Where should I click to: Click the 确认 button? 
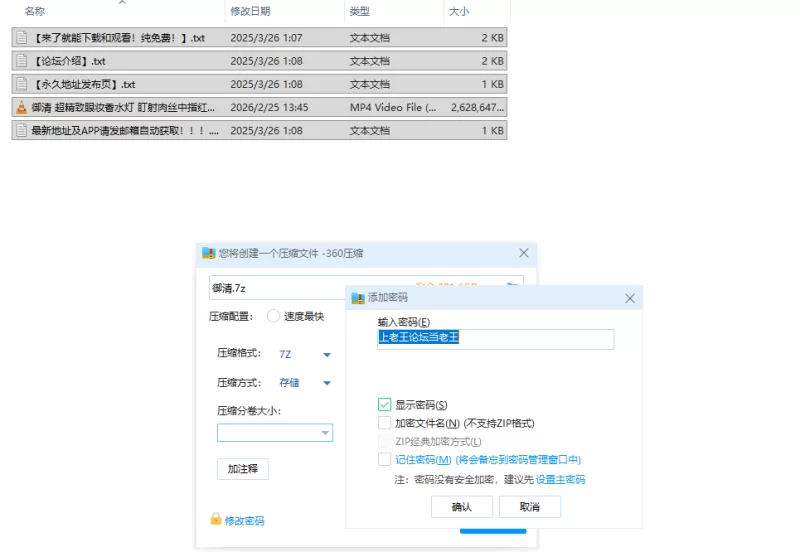coord(462,507)
